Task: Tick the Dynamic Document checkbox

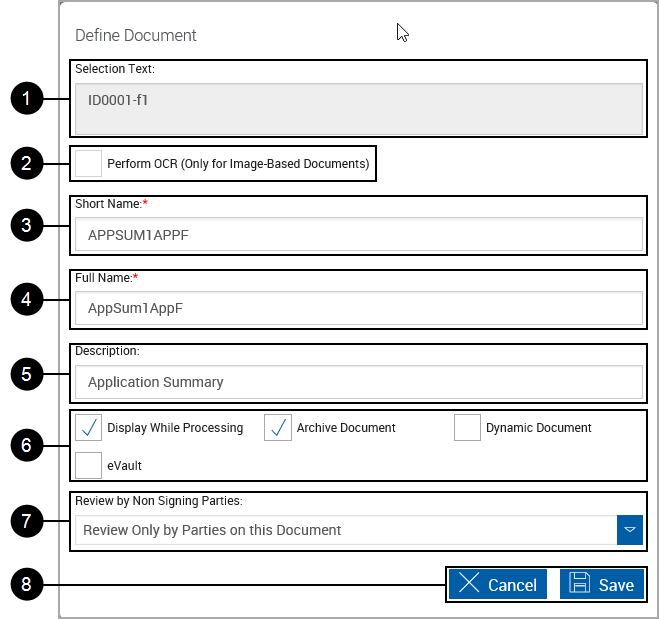Action: (467, 427)
